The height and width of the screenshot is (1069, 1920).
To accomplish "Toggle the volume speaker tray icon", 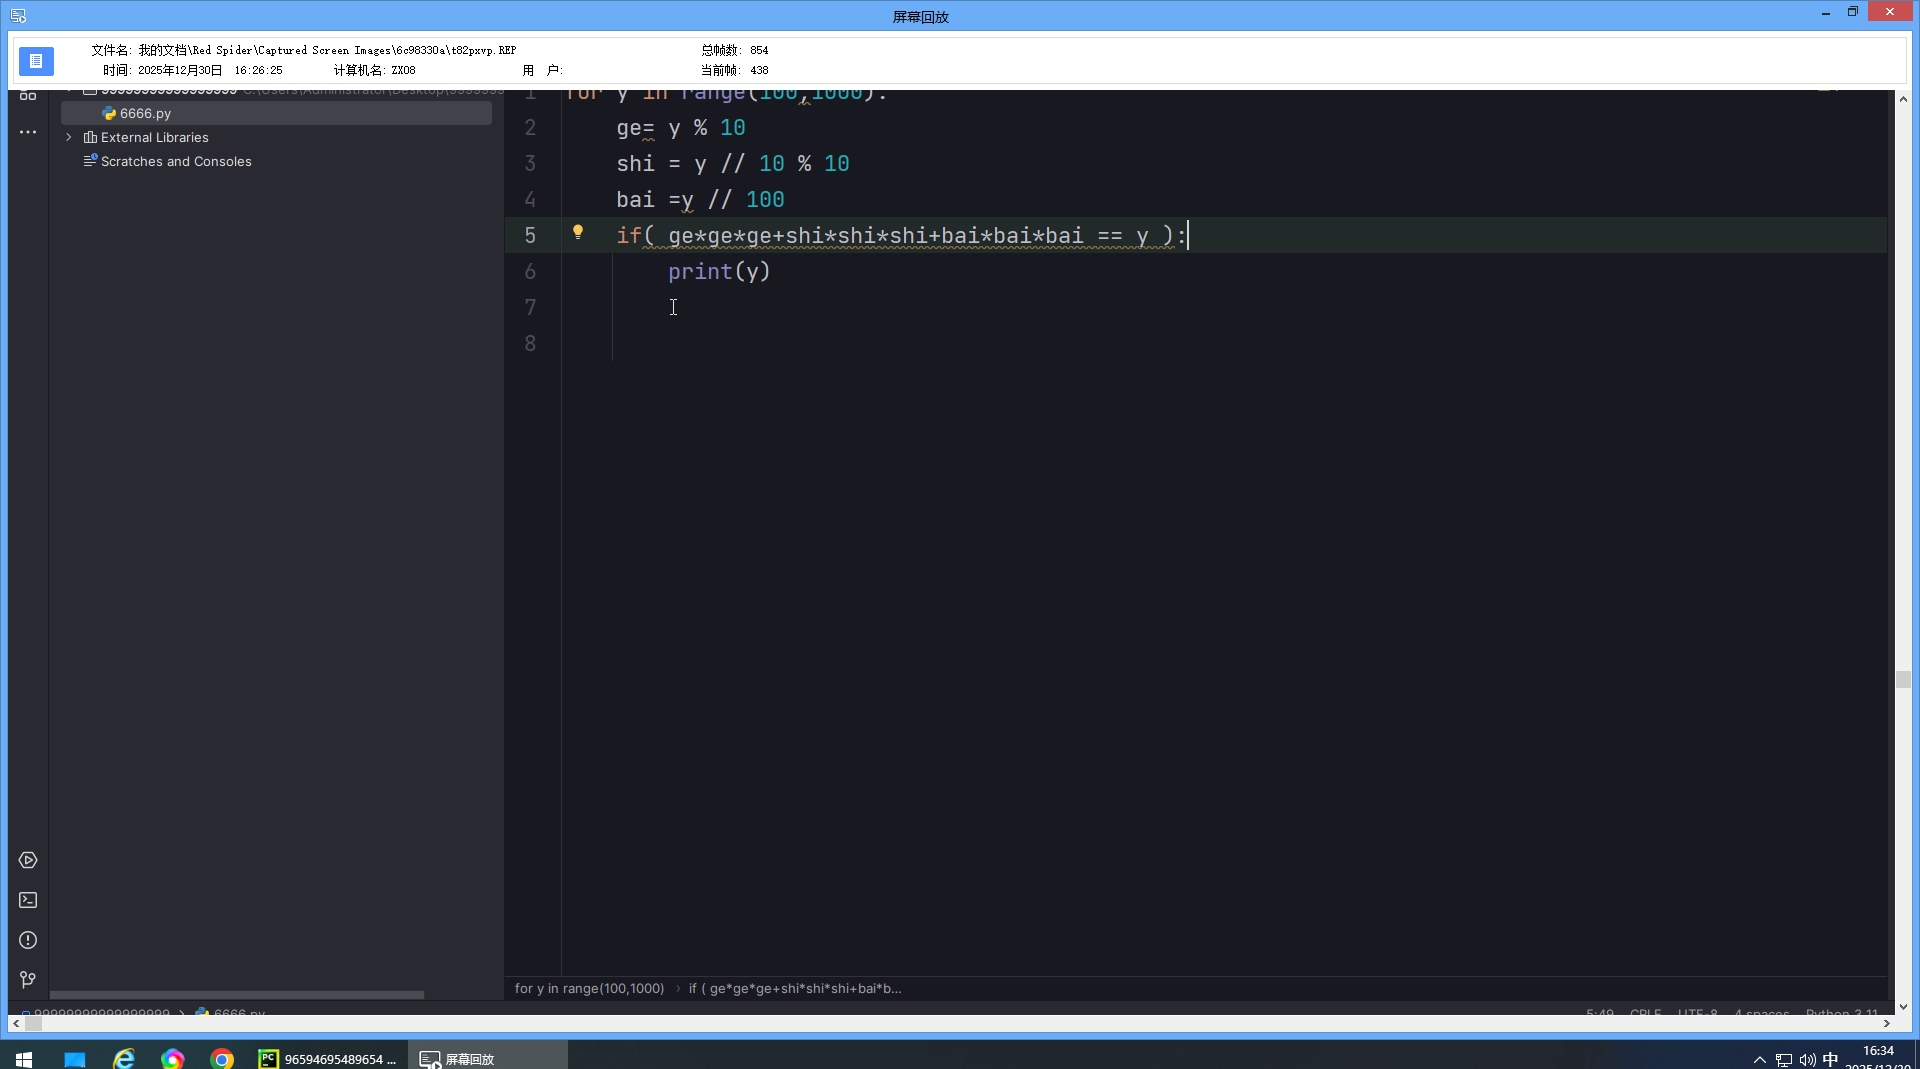I will tap(1807, 1059).
